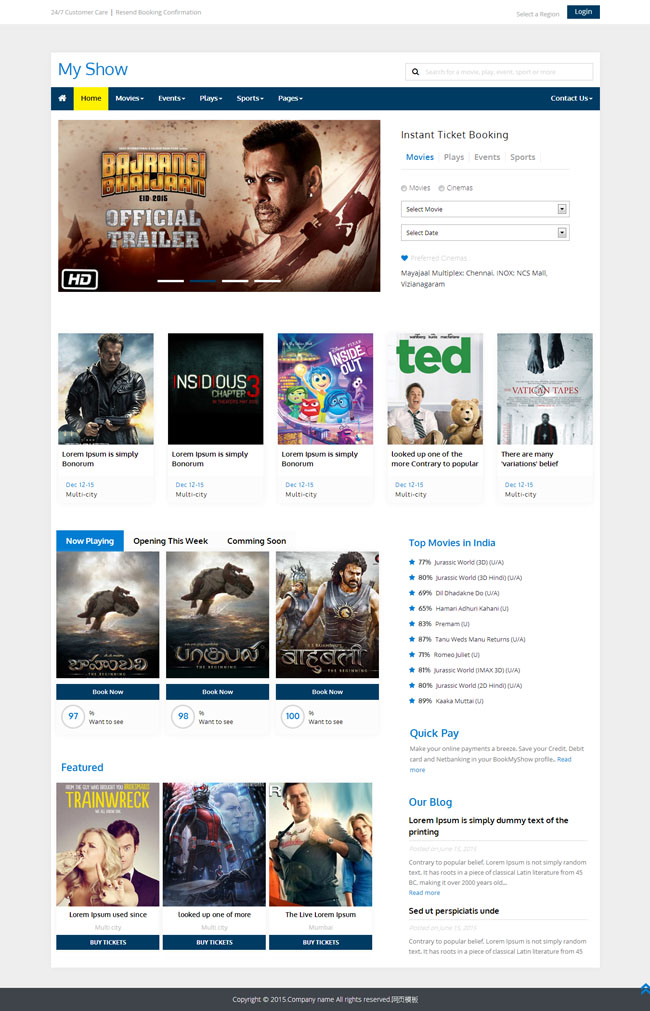This screenshot has width=650, height=1011.
Task: Click the Login button
Action: tap(583, 12)
